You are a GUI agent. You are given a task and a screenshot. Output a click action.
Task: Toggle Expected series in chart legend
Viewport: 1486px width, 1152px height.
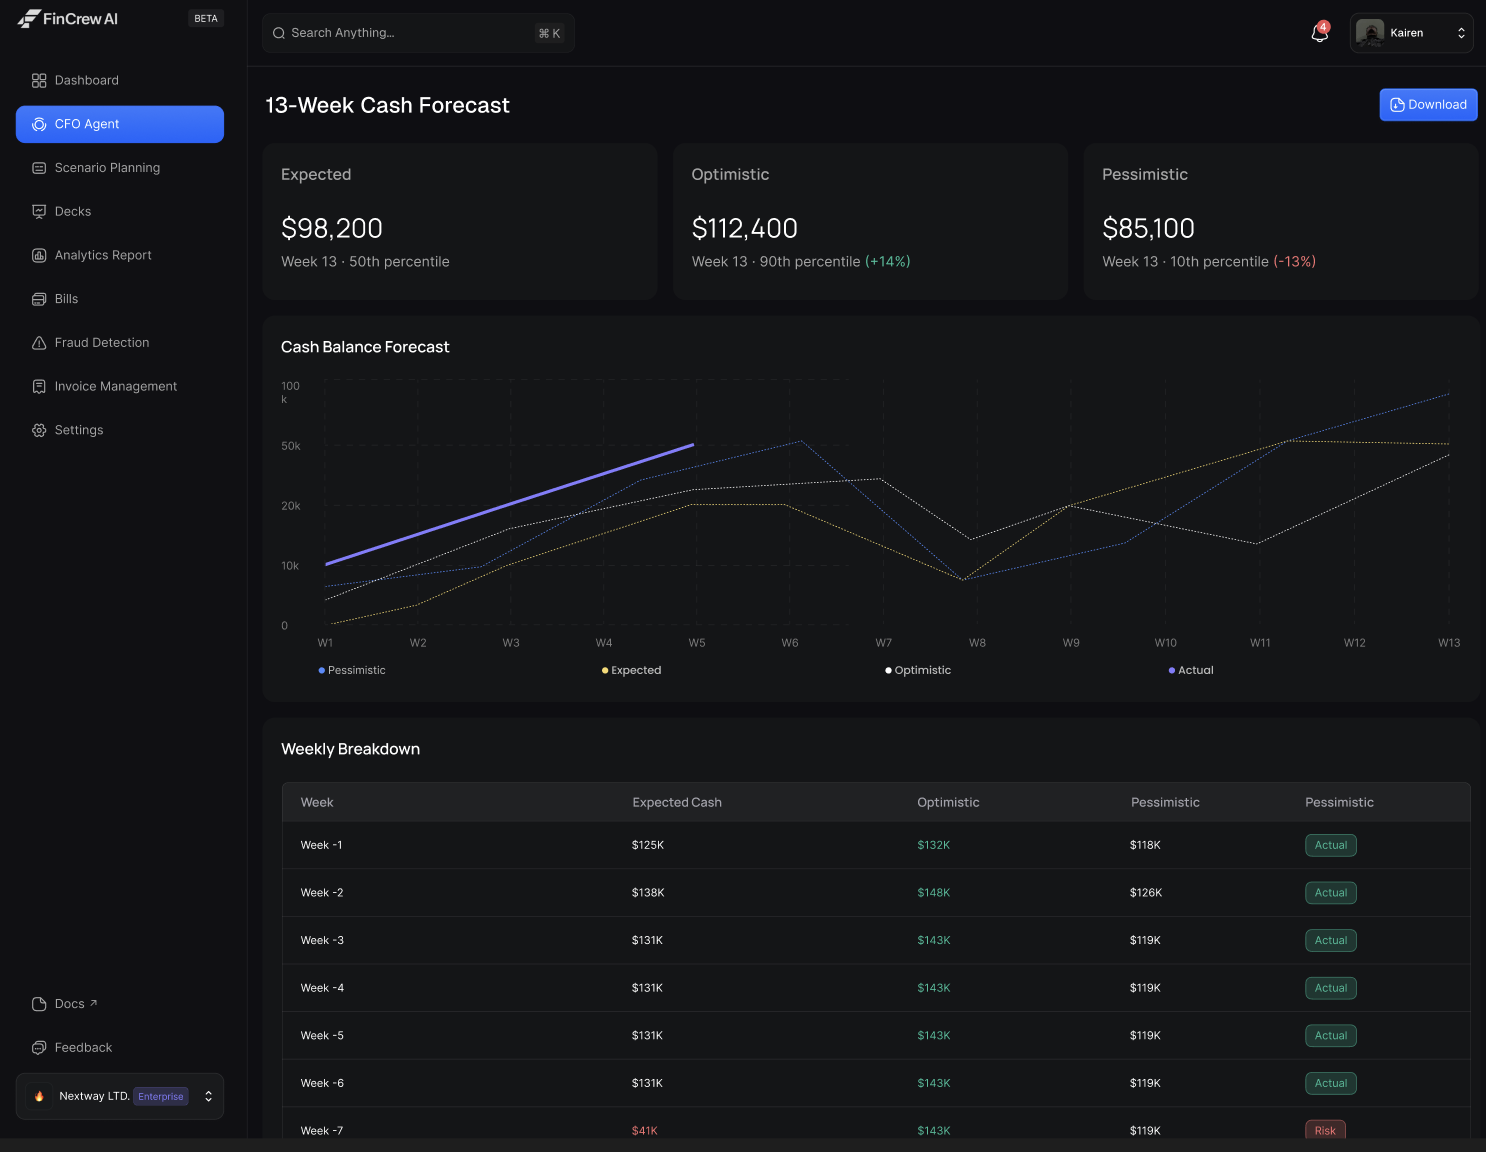pos(632,670)
